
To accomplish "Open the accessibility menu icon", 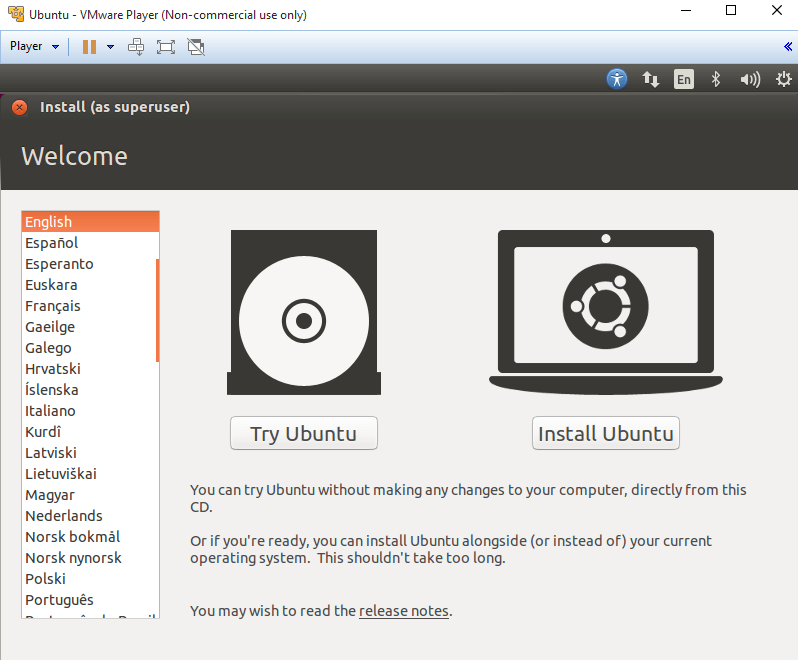I will tap(617, 79).
